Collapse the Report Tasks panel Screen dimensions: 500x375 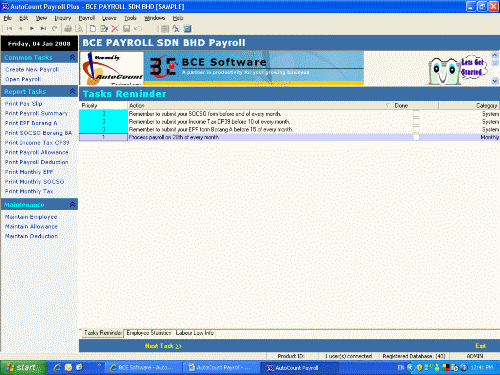pyautogui.click(x=72, y=91)
